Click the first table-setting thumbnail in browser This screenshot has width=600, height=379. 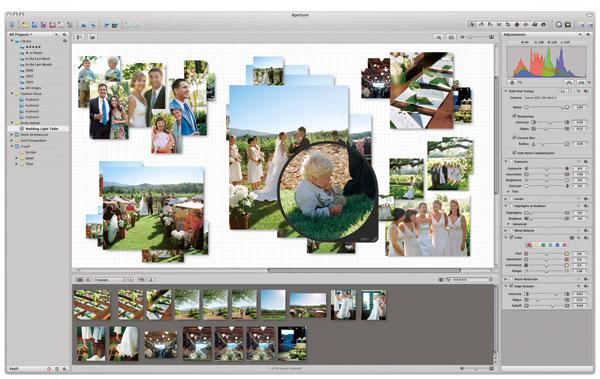tap(92, 304)
